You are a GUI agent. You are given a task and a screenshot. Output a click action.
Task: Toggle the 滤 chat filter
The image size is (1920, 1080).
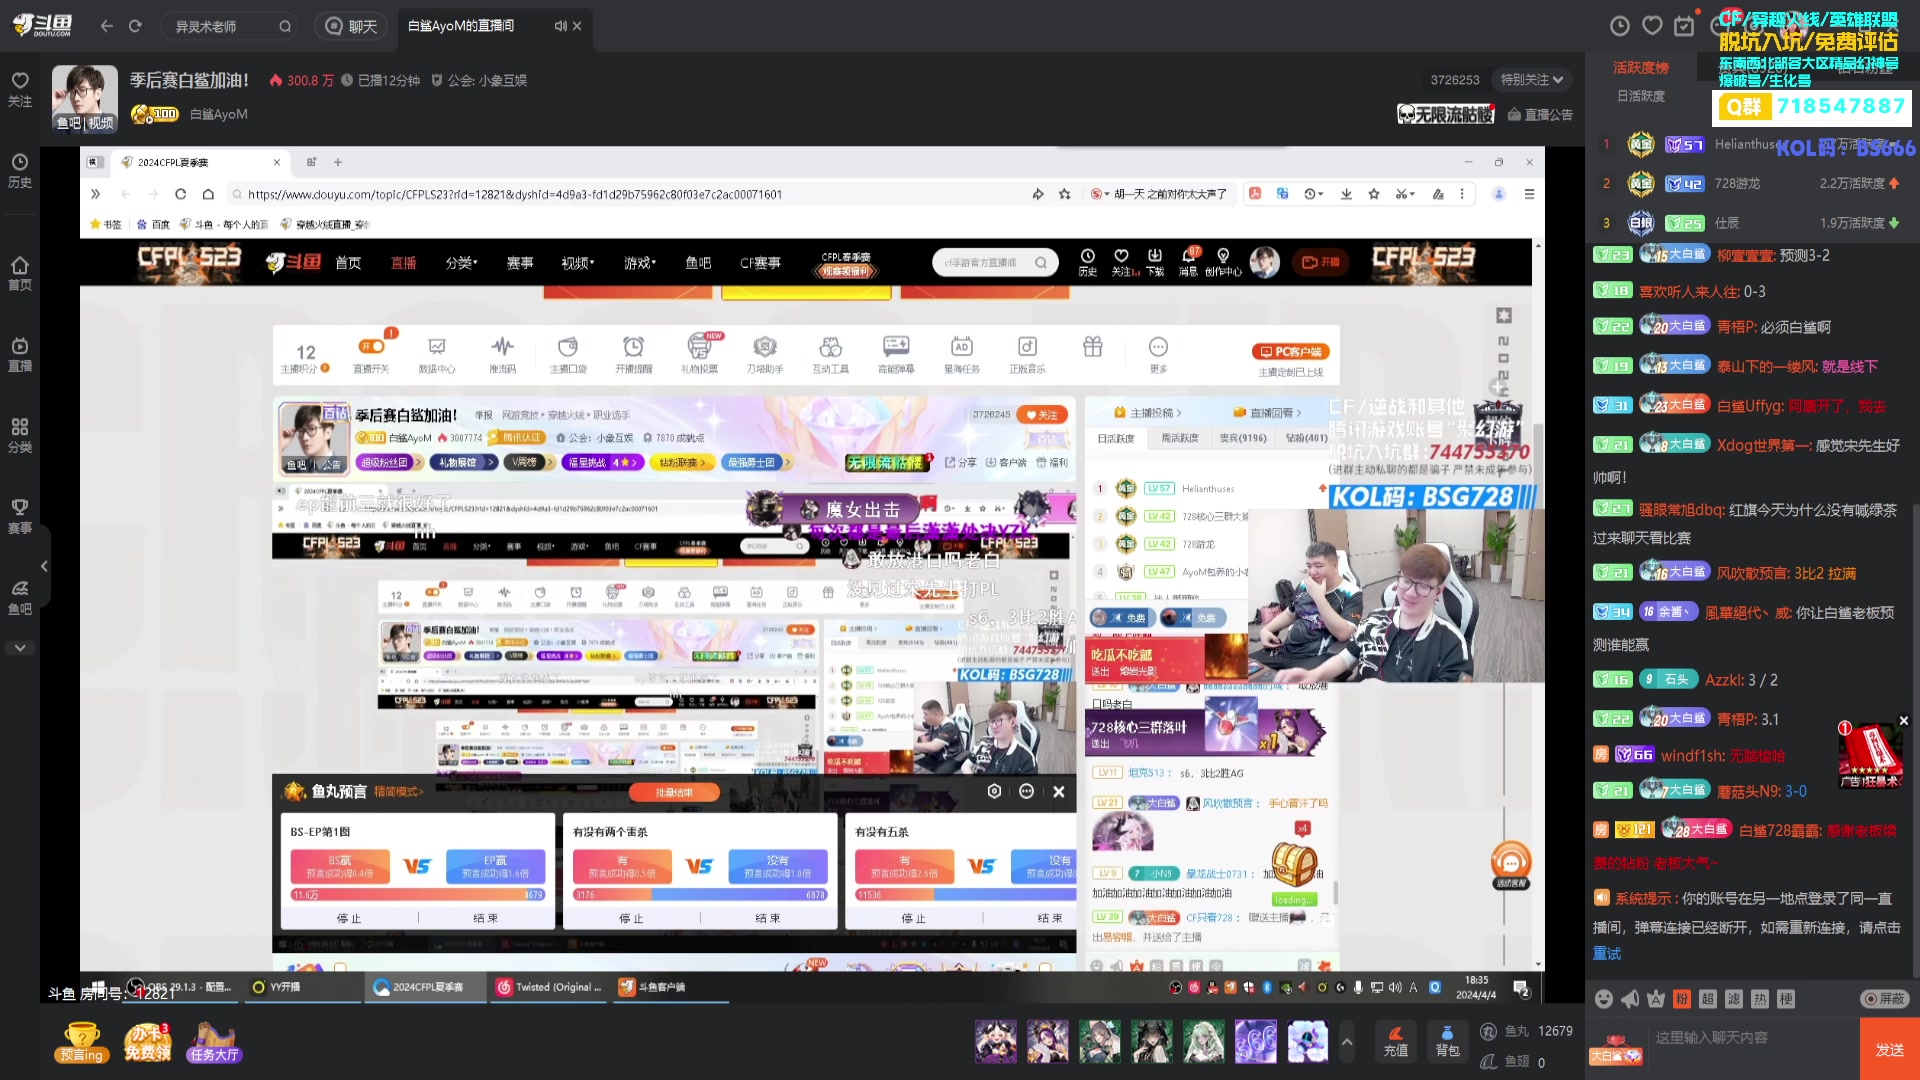point(1734,999)
